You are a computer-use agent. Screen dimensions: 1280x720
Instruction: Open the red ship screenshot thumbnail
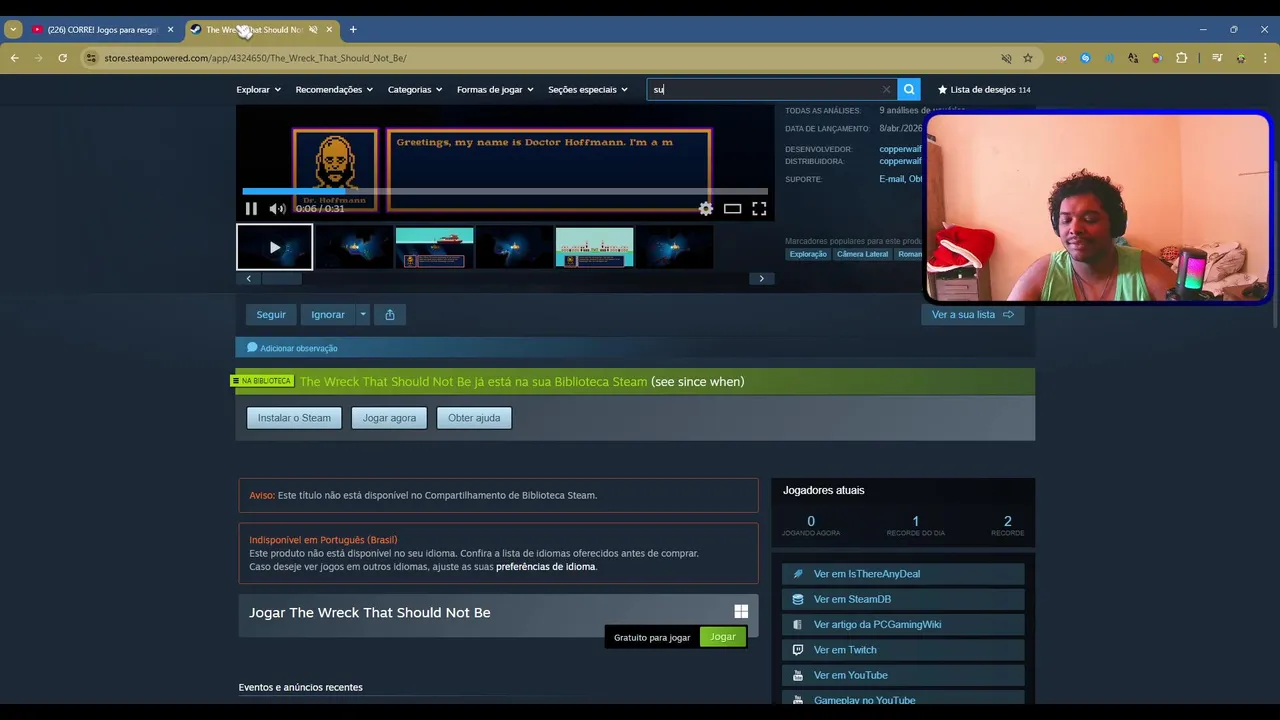point(434,247)
